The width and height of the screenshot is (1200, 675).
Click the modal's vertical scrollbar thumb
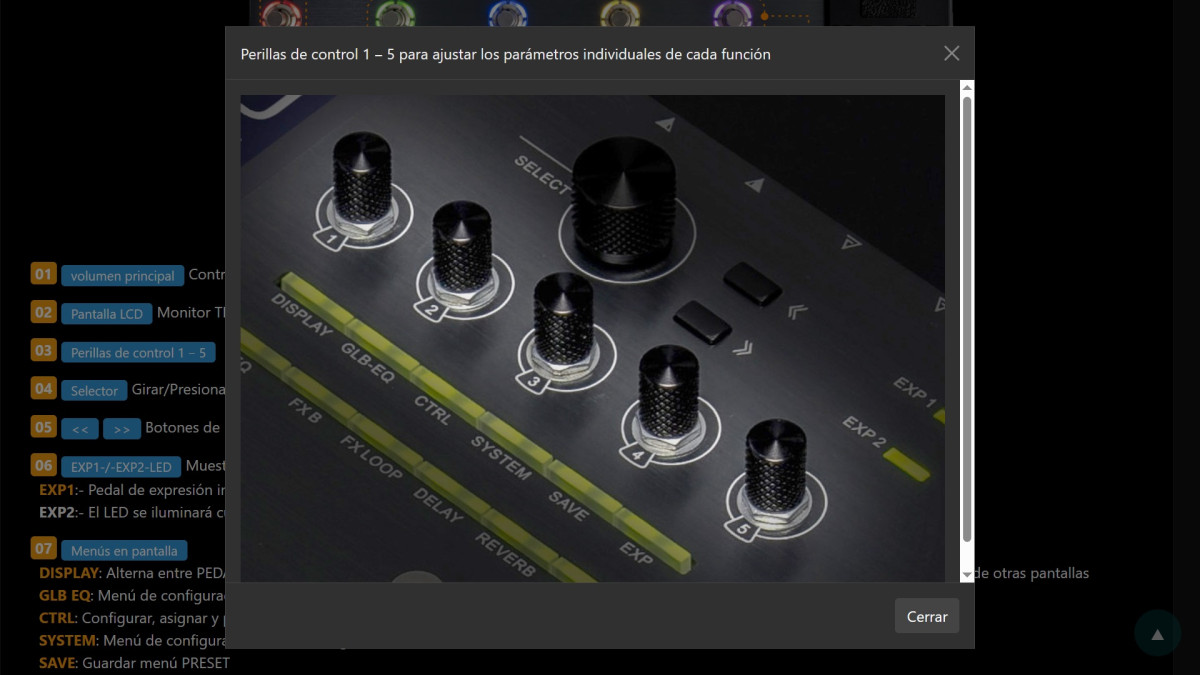967,320
